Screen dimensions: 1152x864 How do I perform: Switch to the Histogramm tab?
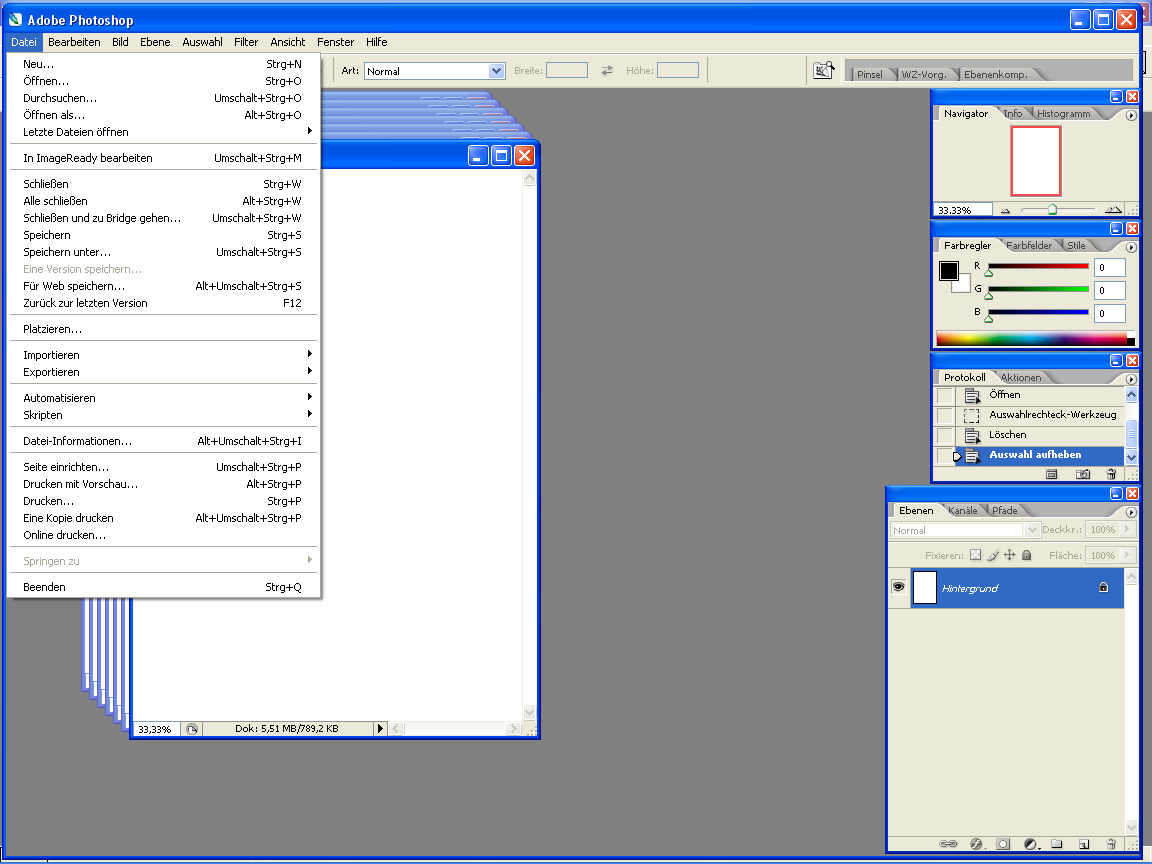coord(1064,114)
